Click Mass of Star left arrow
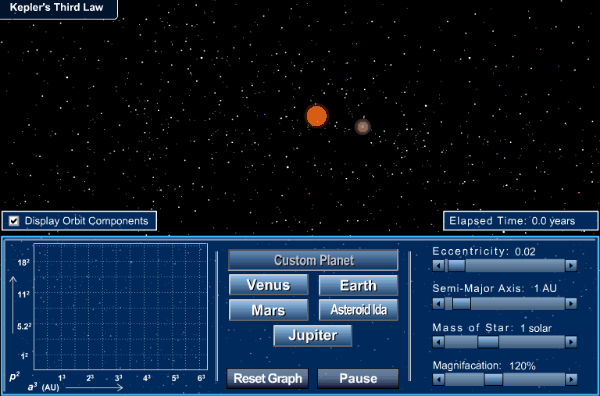The image size is (600, 396). [x=439, y=342]
